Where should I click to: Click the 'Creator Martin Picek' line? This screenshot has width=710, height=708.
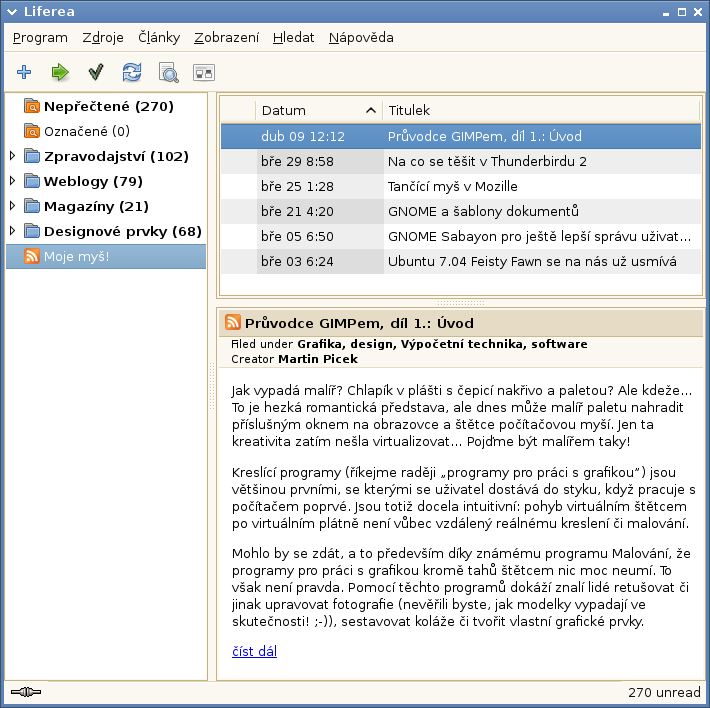pyautogui.click(x=294, y=359)
